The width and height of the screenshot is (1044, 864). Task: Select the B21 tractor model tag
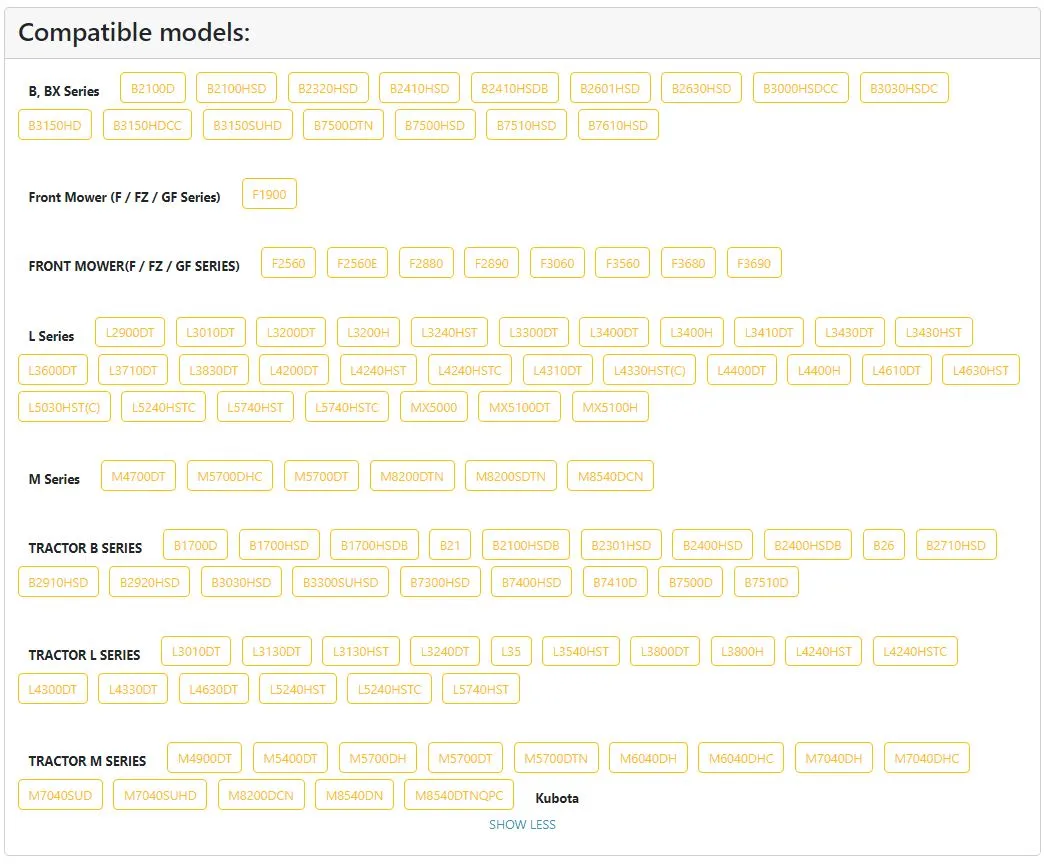pyautogui.click(x=450, y=546)
